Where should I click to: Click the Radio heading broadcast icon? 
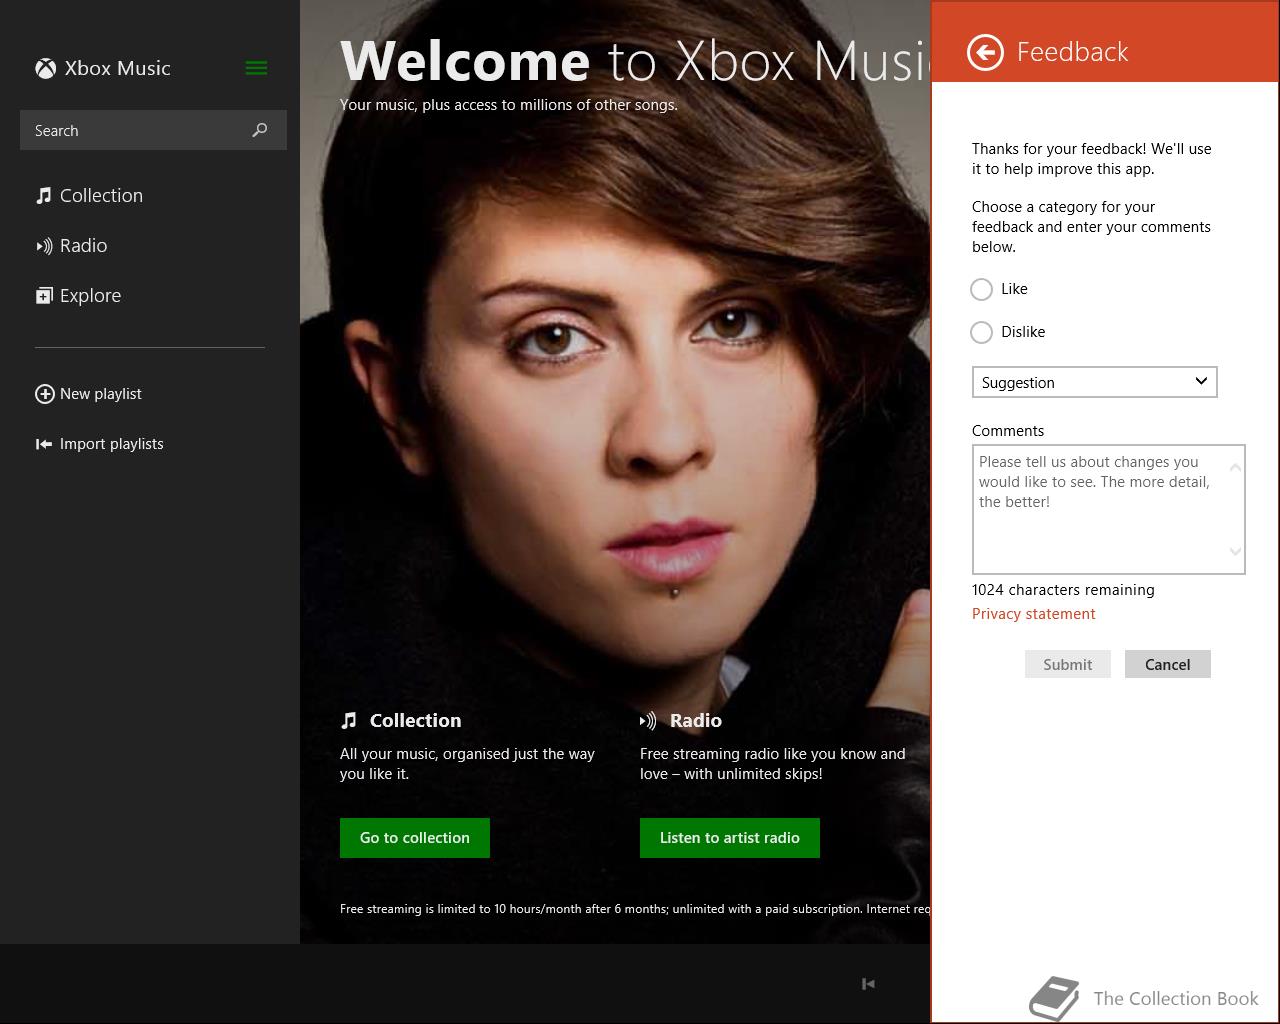pyautogui.click(x=649, y=720)
